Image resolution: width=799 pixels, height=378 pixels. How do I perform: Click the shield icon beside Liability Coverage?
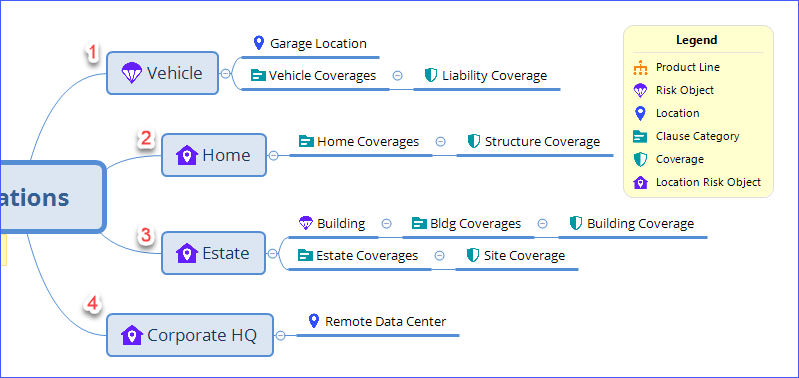pyautogui.click(x=431, y=76)
